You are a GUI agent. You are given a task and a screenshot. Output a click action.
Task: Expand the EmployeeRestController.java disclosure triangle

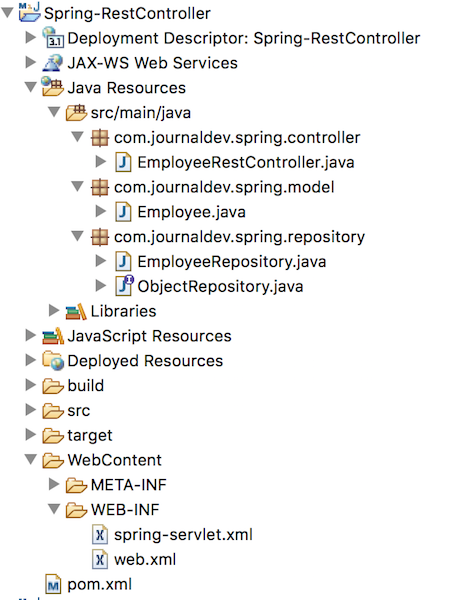click(x=101, y=161)
